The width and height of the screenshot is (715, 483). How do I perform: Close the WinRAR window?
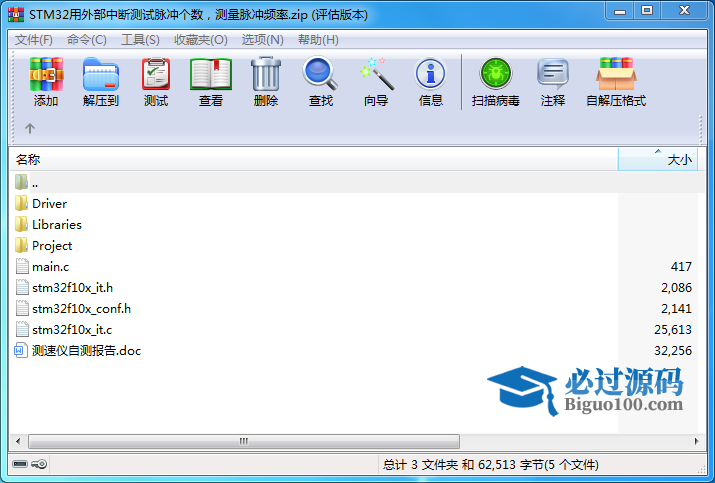(684, 11)
